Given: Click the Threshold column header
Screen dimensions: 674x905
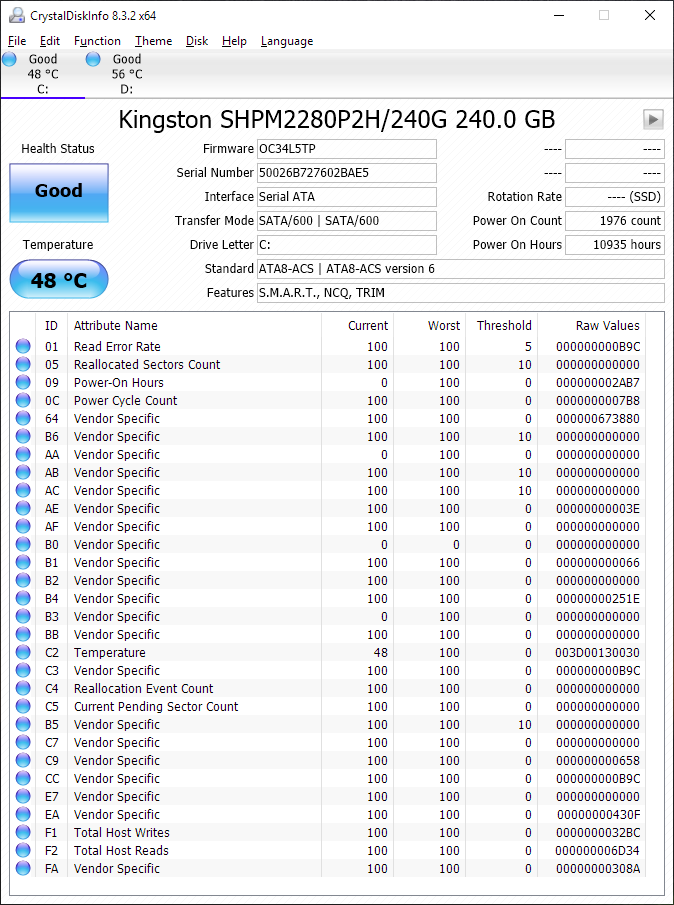Looking at the screenshot, I should pyautogui.click(x=501, y=326).
